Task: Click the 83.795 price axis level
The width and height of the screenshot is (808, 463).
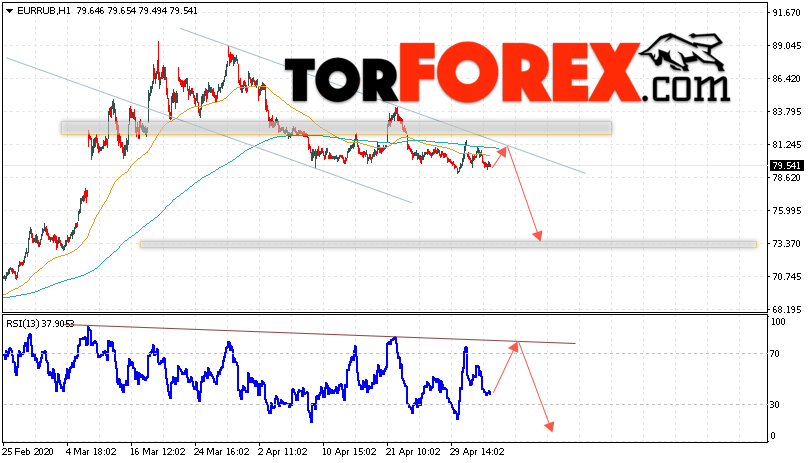Action: tap(787, 111)
